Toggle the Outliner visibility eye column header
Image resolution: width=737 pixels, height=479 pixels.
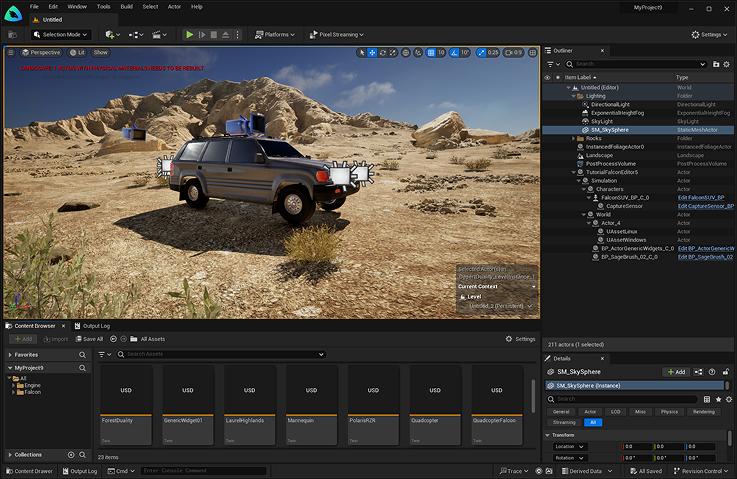(547, 78)
